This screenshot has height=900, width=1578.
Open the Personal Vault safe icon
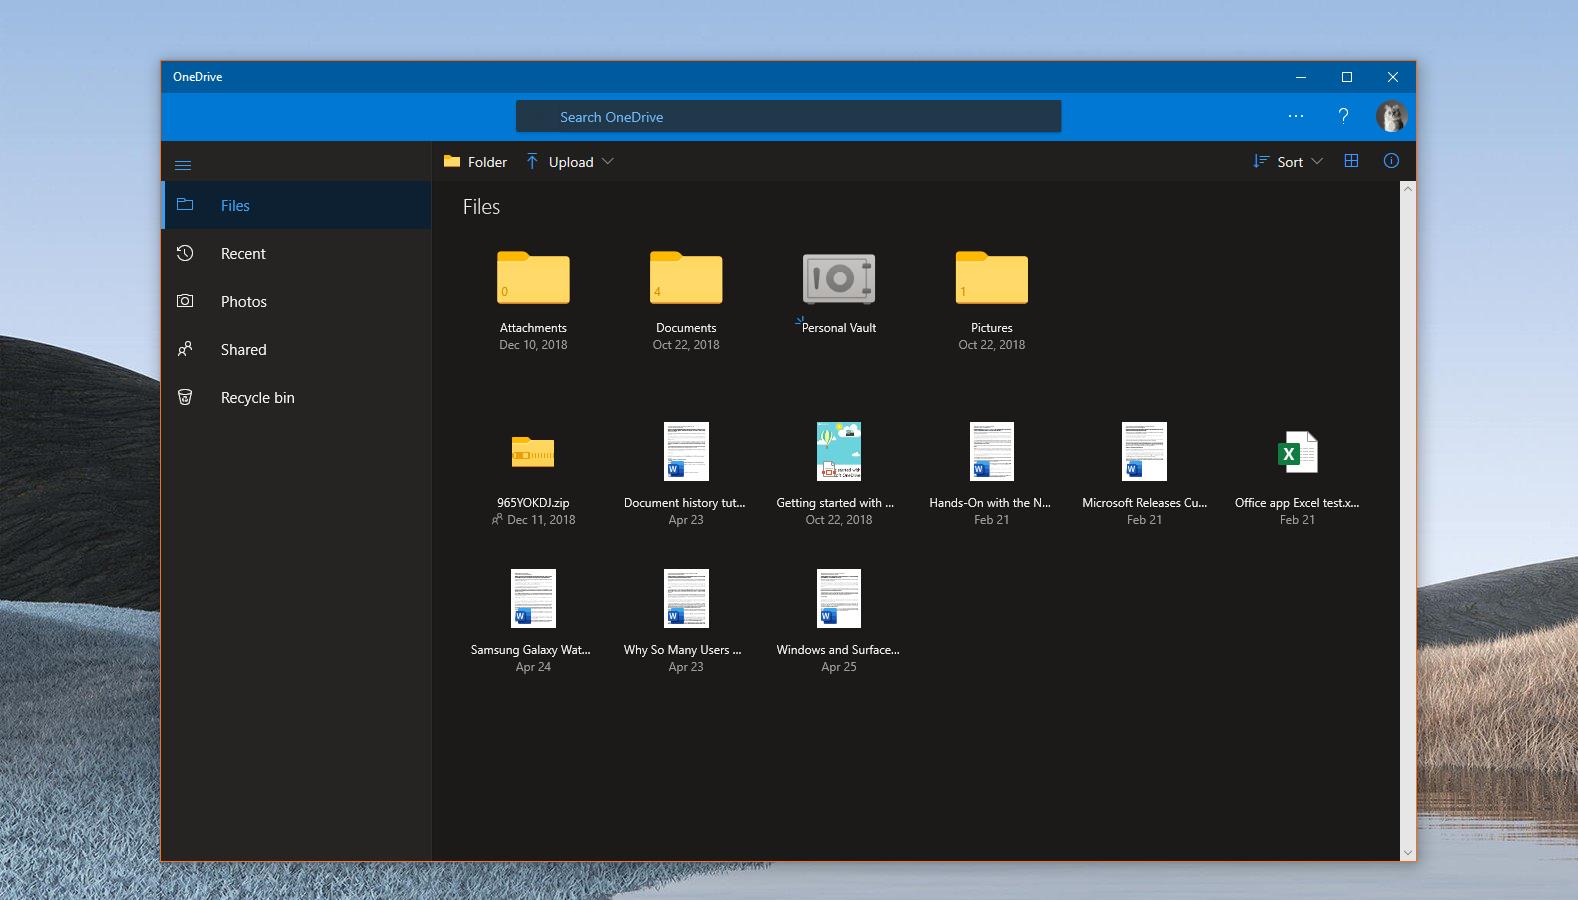839,278
